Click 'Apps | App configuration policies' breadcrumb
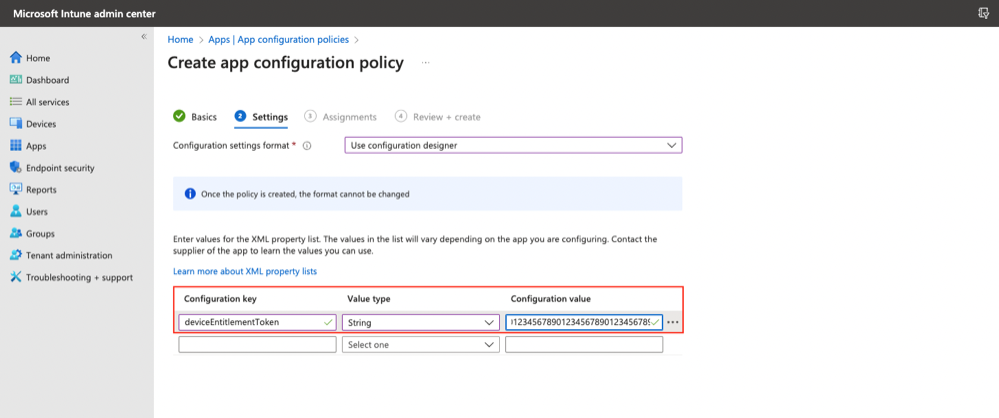 pyautogui.click(x=278, y=40)
